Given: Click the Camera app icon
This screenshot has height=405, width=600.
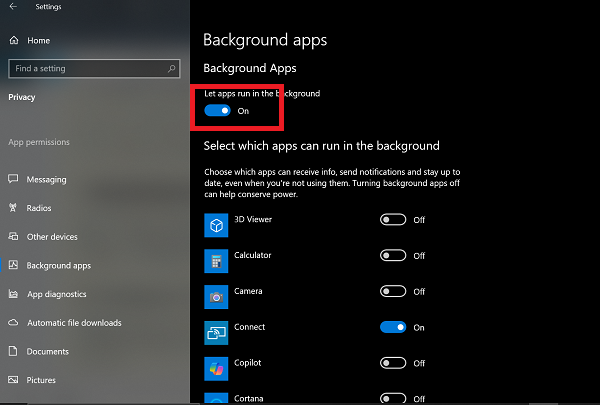Looking at the screenshot, I should pos(216,297).
